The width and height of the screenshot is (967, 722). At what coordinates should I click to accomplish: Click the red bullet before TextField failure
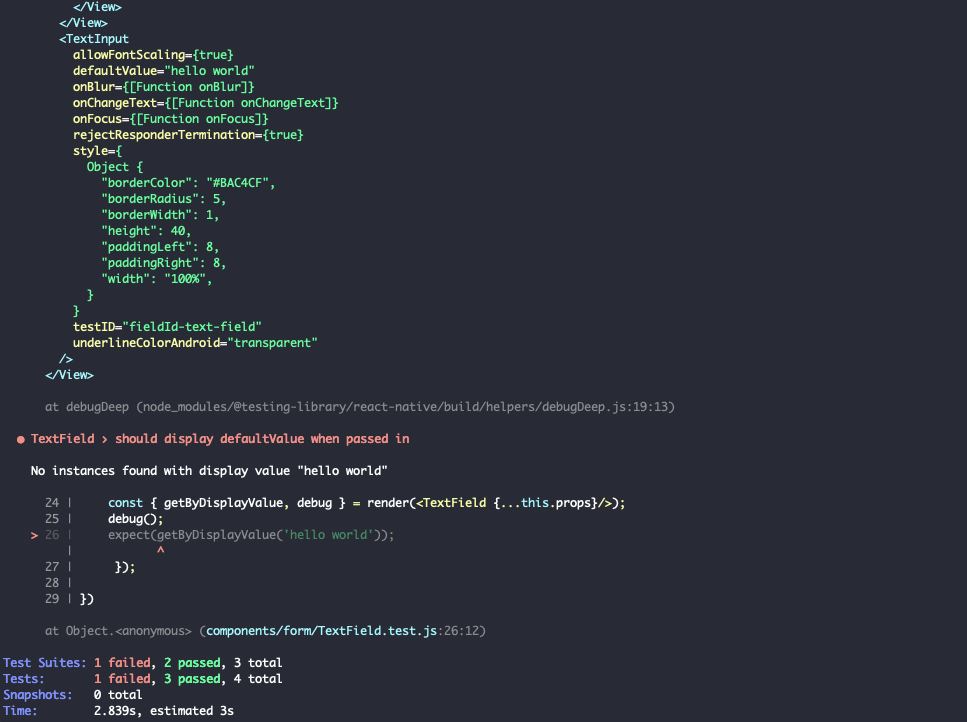[x=20, y=440]
